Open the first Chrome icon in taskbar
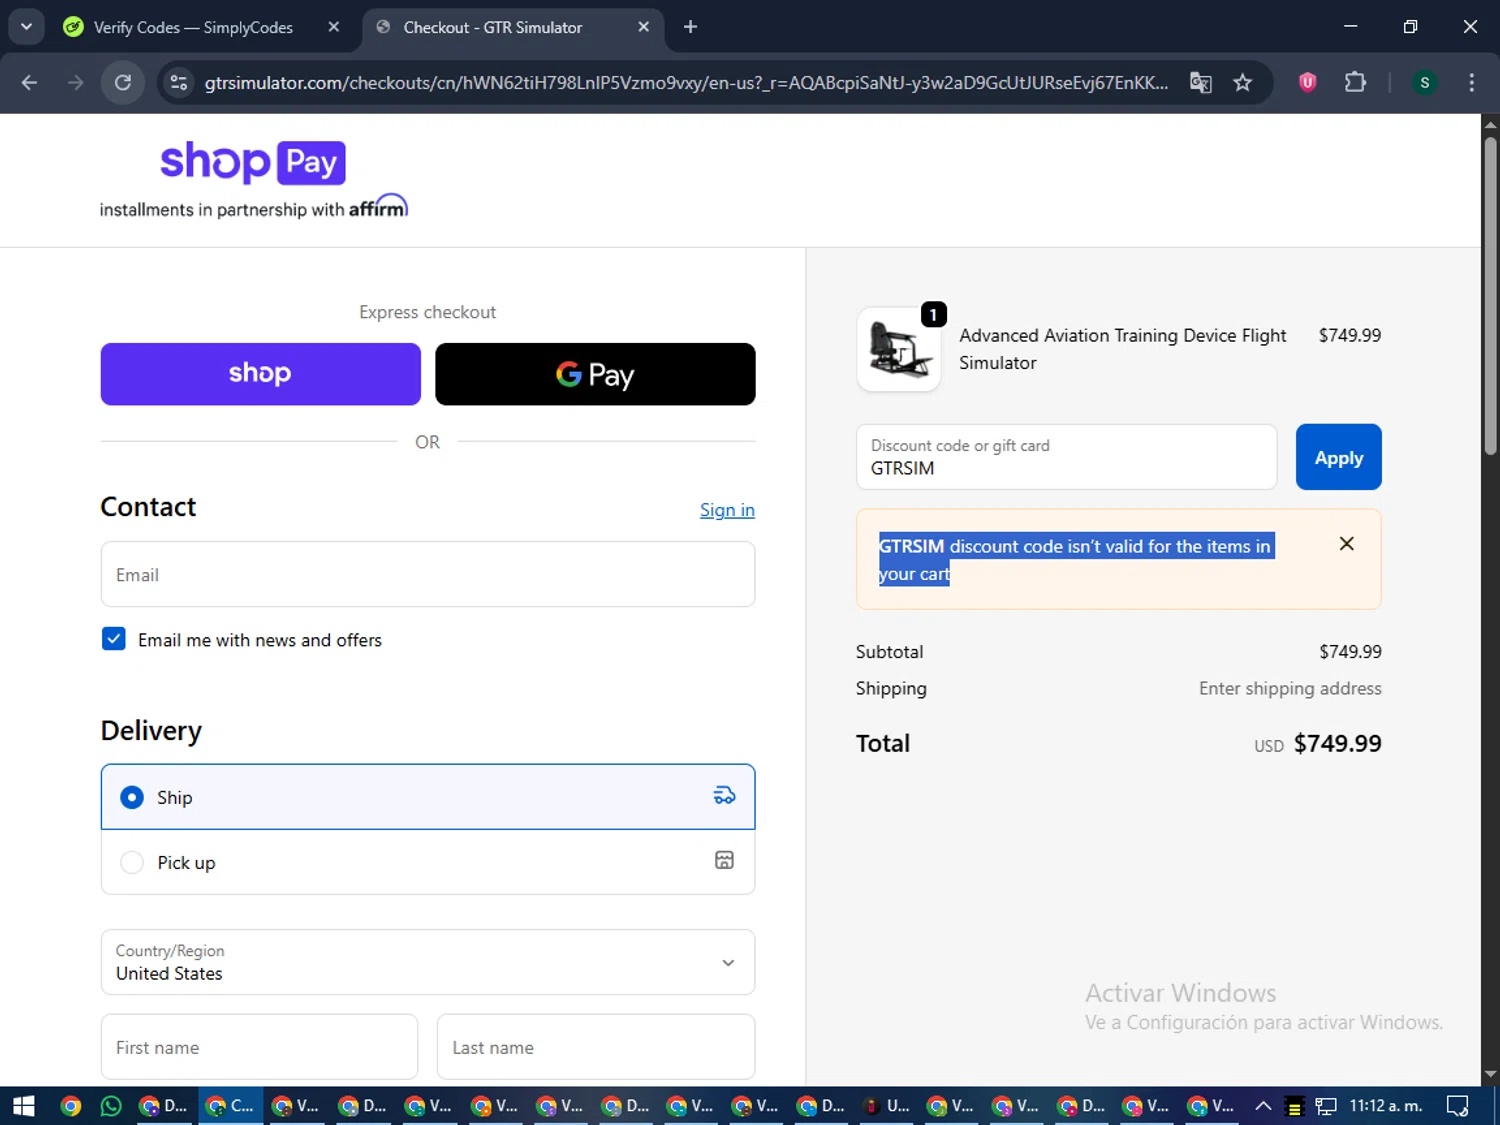Screen dimensions: 1500x1125 coord(70,1106)
